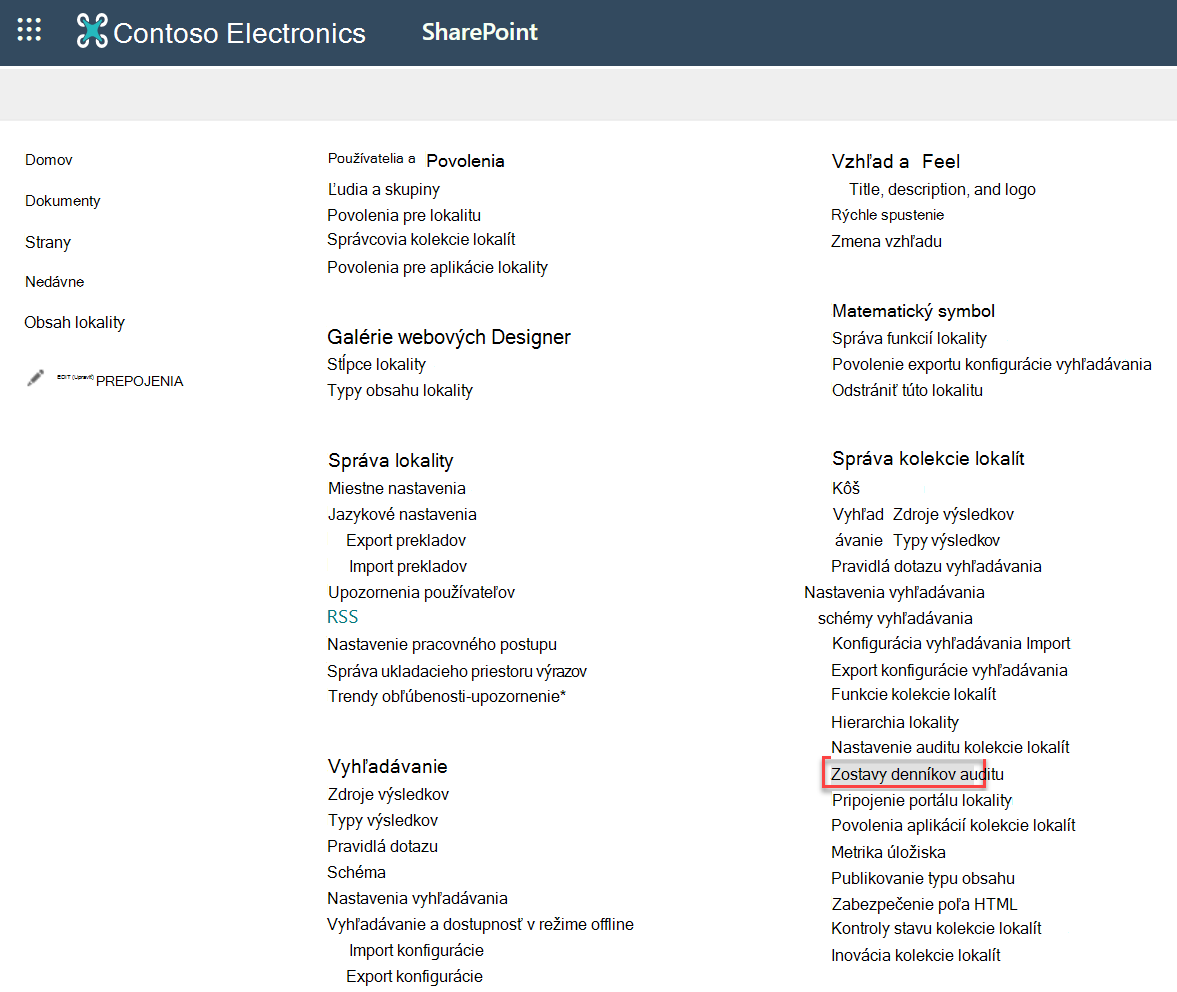The image size is (1177, 992).
Task: Open Ľudia a skupiny settings
Action: [384, 190]
